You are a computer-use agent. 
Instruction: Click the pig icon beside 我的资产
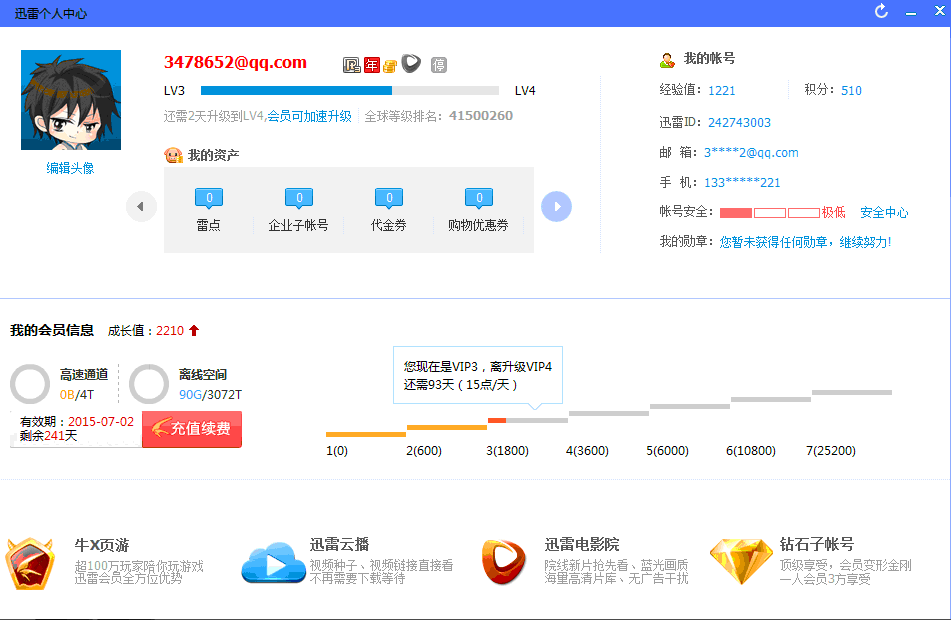coord(173,155)
